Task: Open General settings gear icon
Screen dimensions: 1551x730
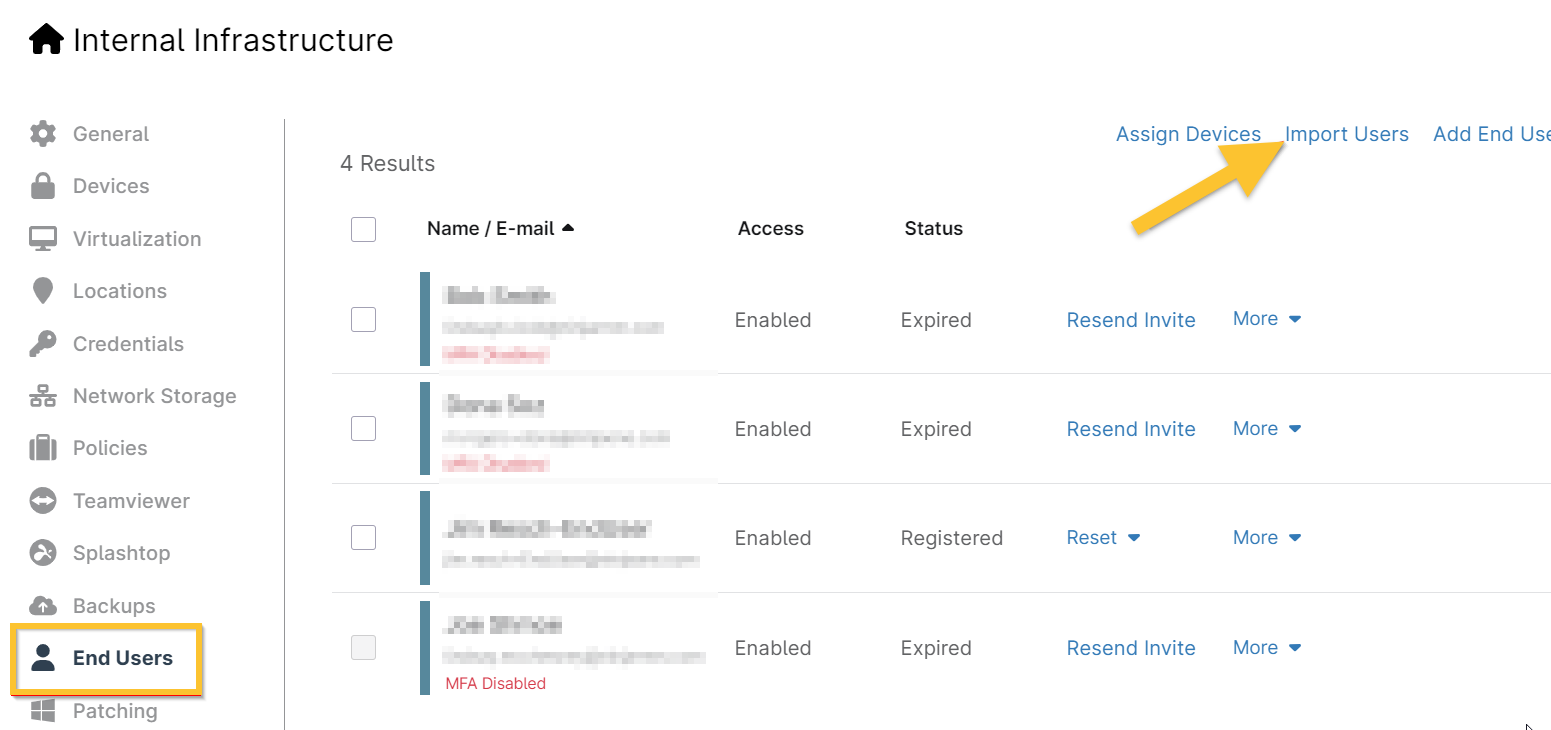Action: point(43,134)
